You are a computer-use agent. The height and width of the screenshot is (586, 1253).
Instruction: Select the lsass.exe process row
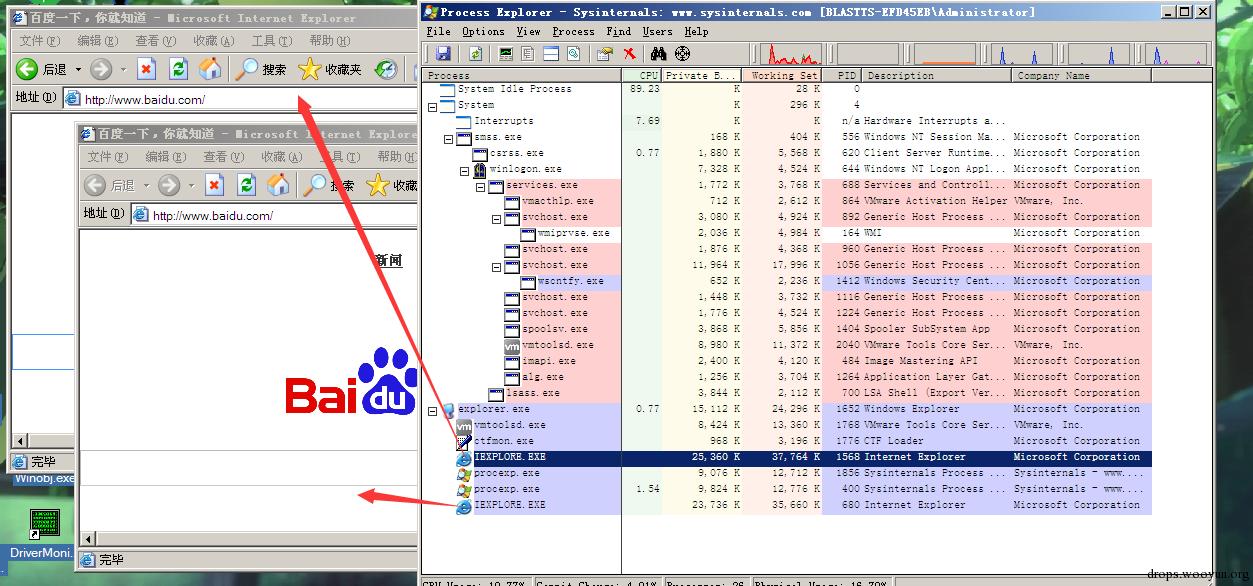787,393
